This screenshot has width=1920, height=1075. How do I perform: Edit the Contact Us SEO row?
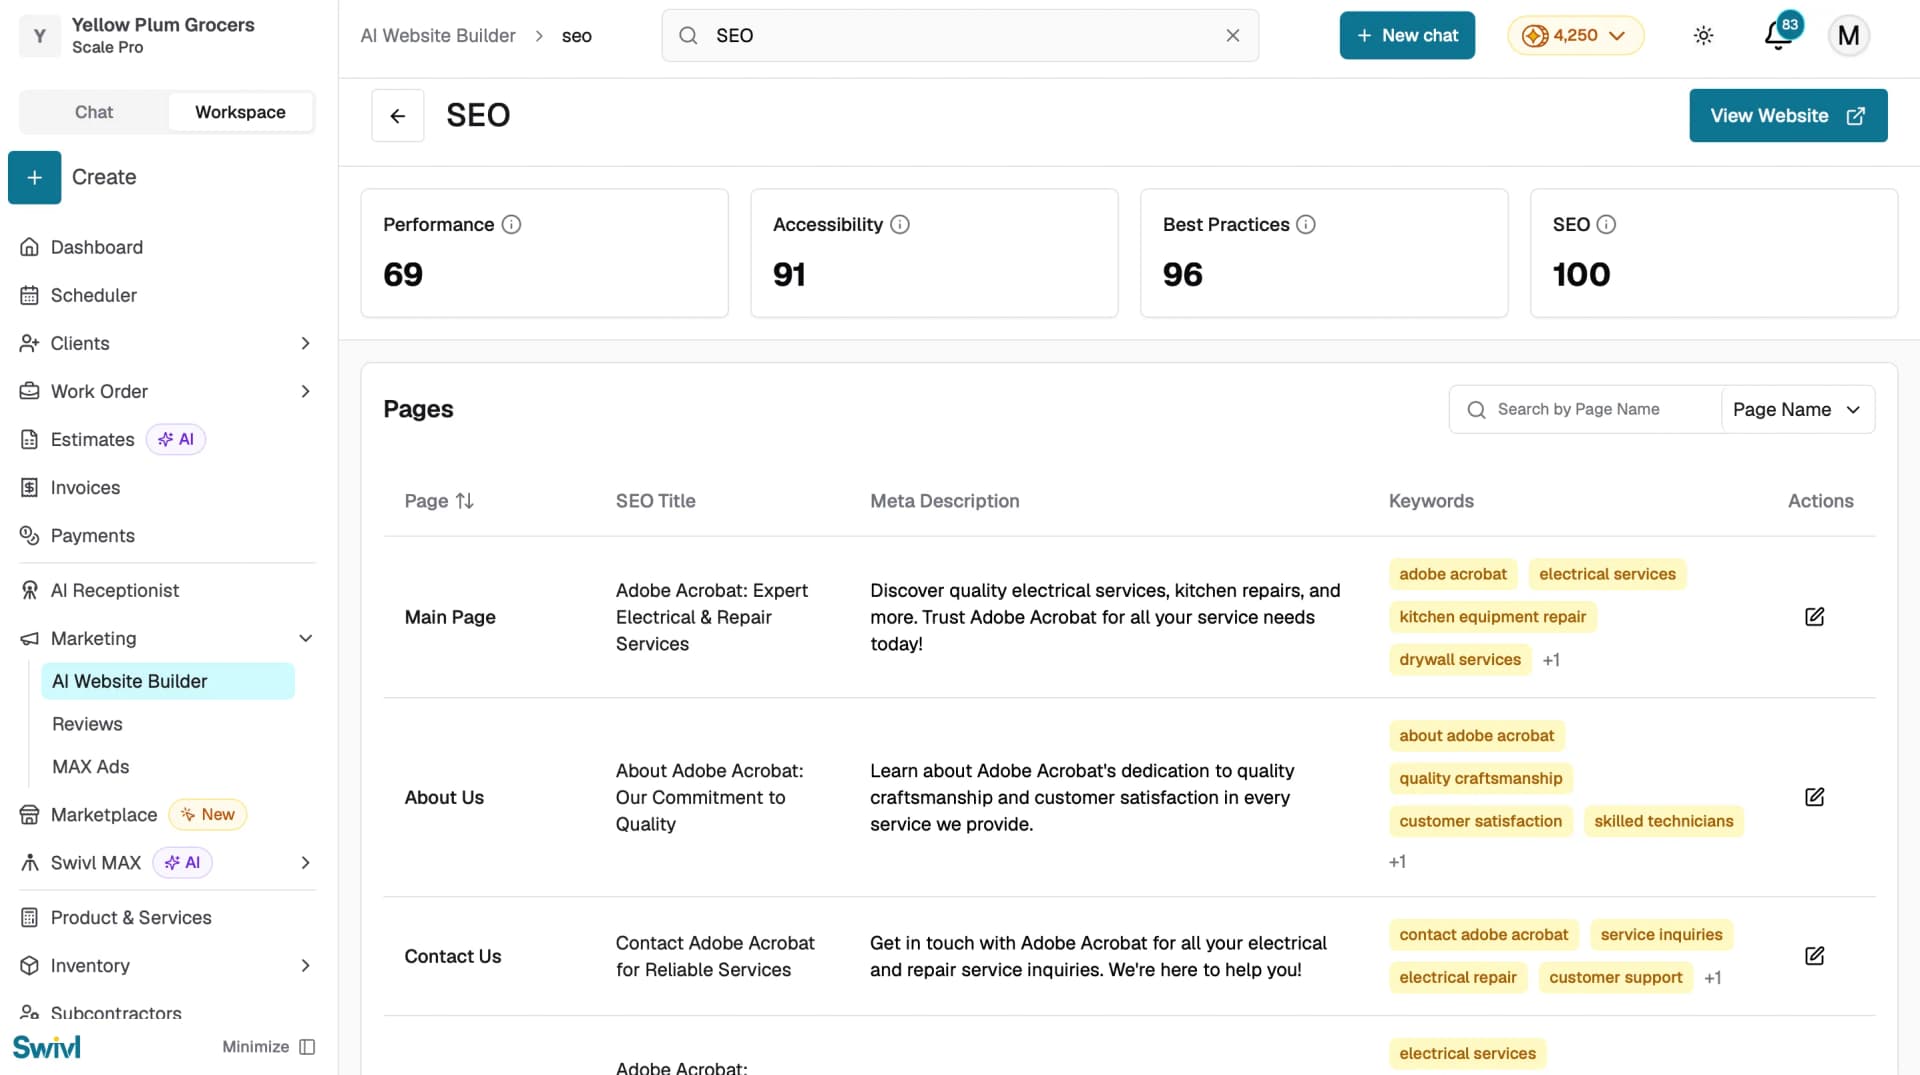(x=1814, y=956)
